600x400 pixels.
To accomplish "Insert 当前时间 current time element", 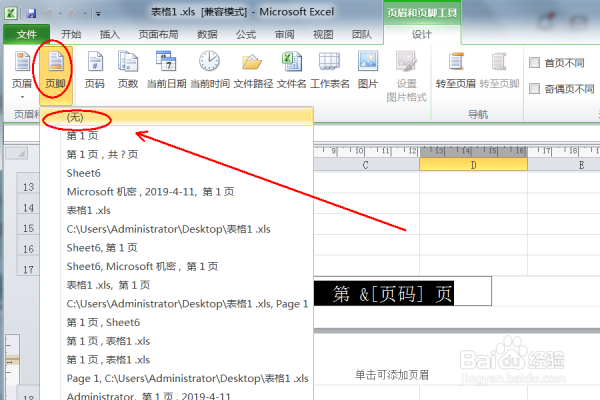I will click(210, 70).
